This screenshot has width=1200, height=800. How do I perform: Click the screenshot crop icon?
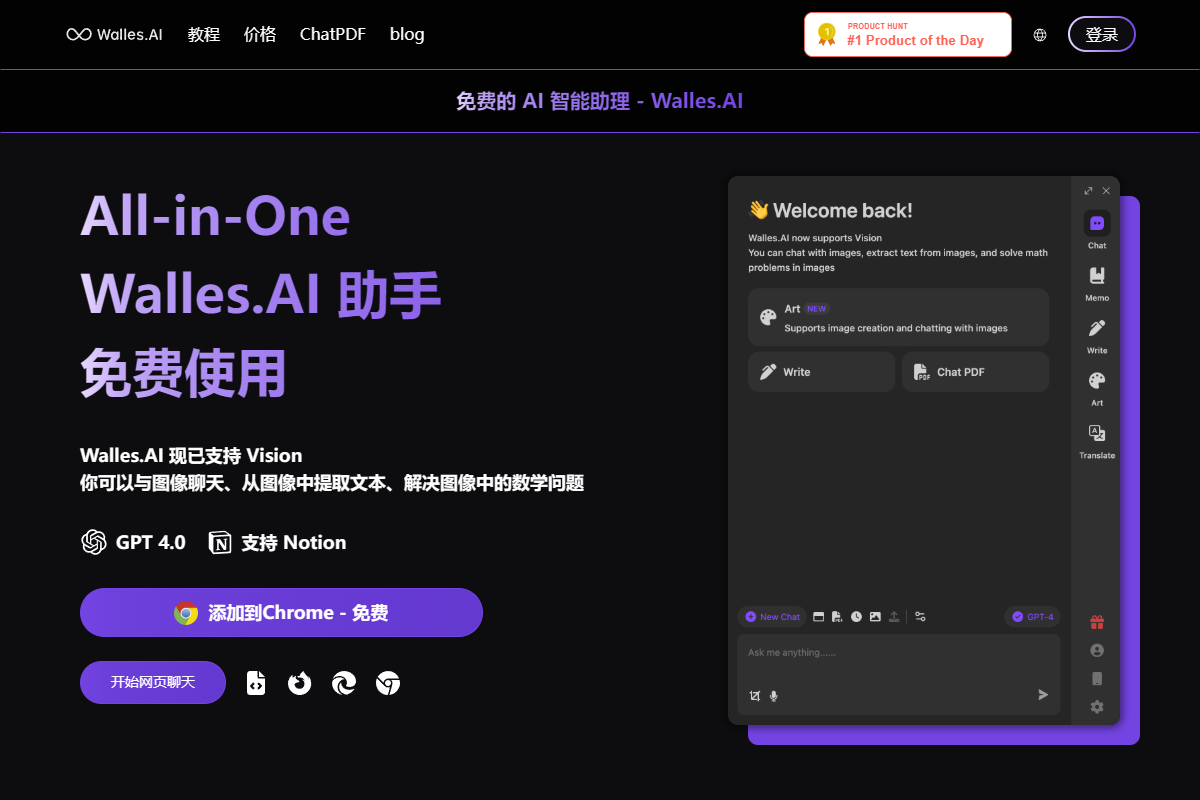[755, 695]
